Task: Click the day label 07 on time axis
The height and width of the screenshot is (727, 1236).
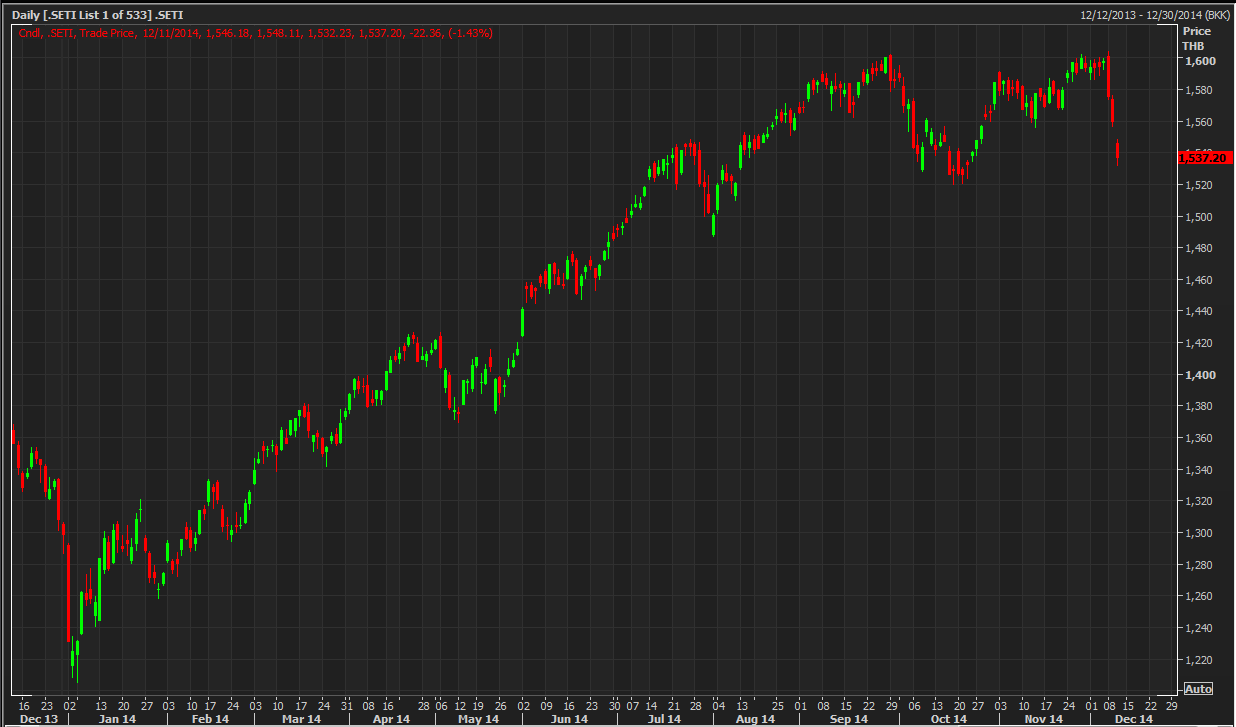Action: (x=632, y=704)
